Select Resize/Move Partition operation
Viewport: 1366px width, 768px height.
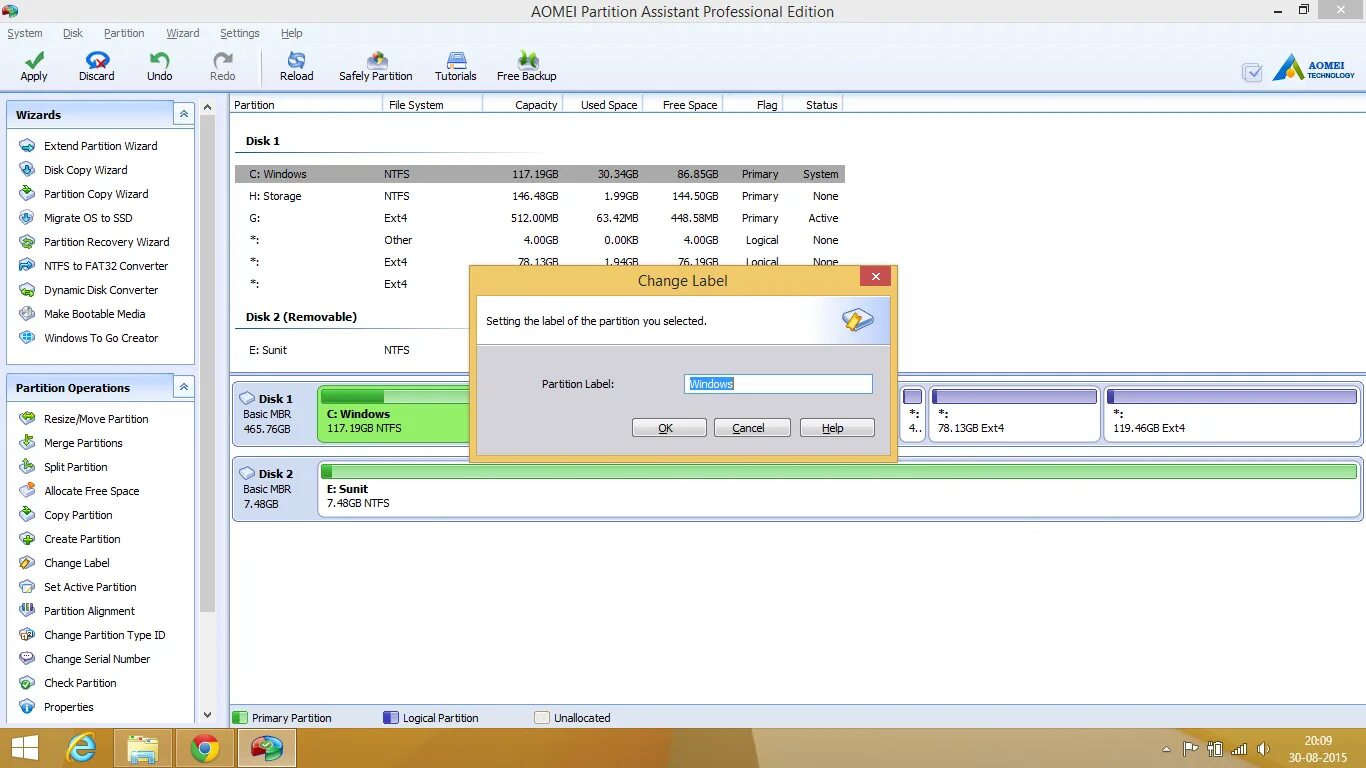pyautogui.click(x=96, y=419)
